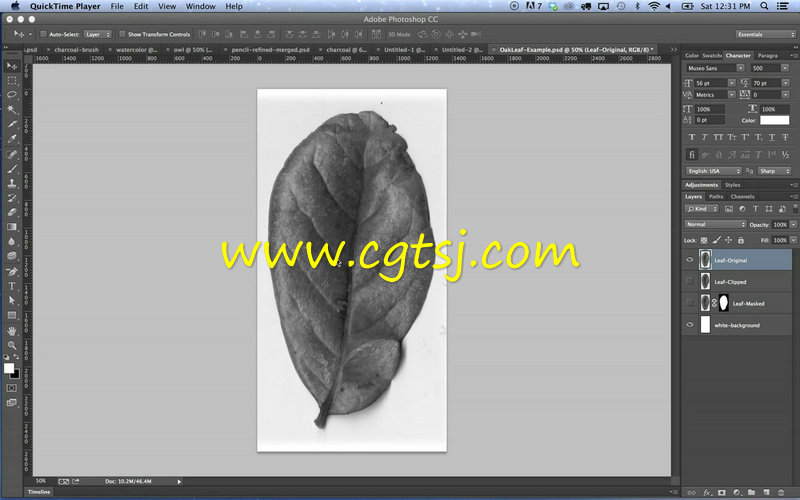Click lock position icon in Layers panel
The width and height of the screenshot is (800, 500).
729,240
